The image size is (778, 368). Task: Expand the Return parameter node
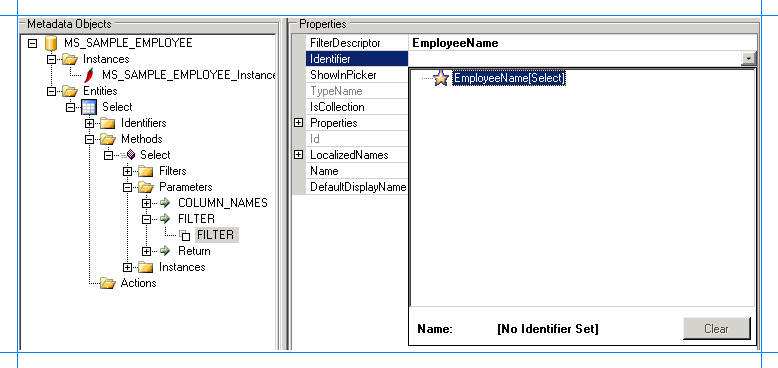146,251
